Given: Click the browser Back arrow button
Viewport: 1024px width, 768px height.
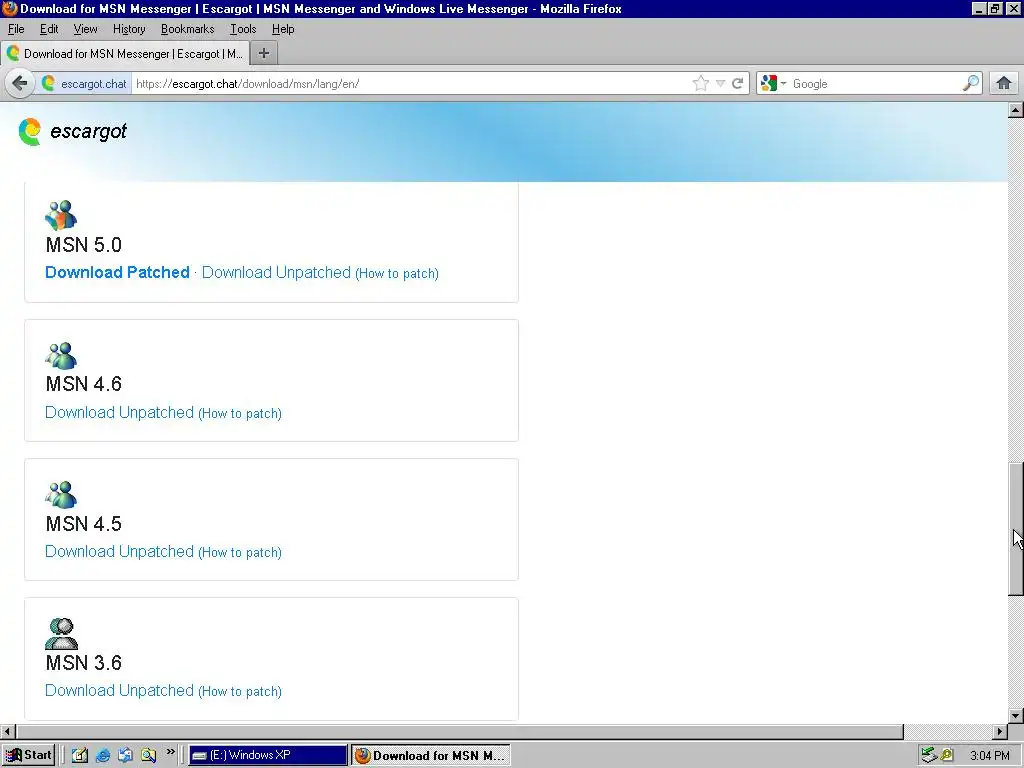Looking at the screenshot, I should point(20,84).
